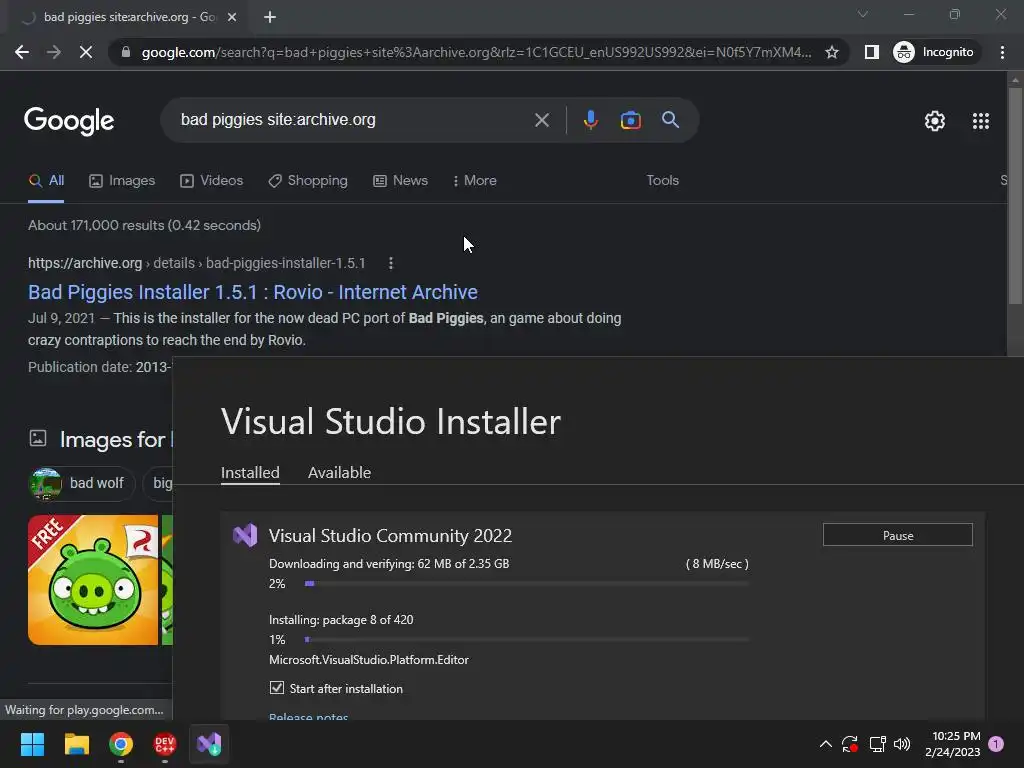1024x768 pixels.
Task: Pause the Visual Studio Community 2022 download
Action: (x=897, y=535)
